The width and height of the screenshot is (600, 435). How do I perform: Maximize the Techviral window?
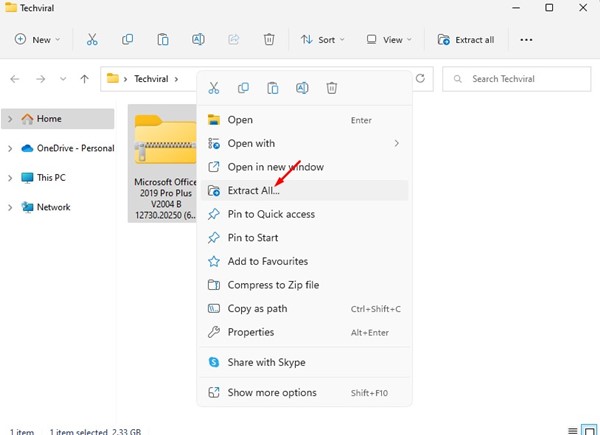[x=549, y=8]
